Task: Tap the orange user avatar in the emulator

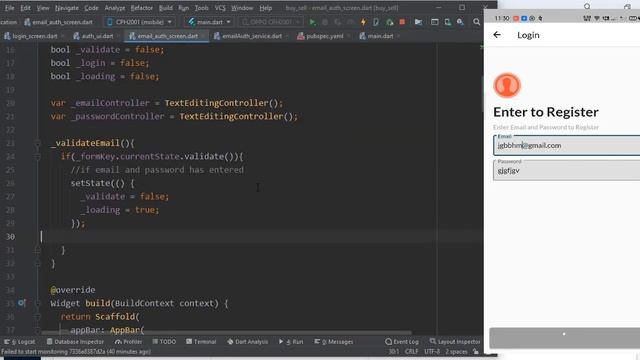Action: pyautogui.click(x=507, y=85)
